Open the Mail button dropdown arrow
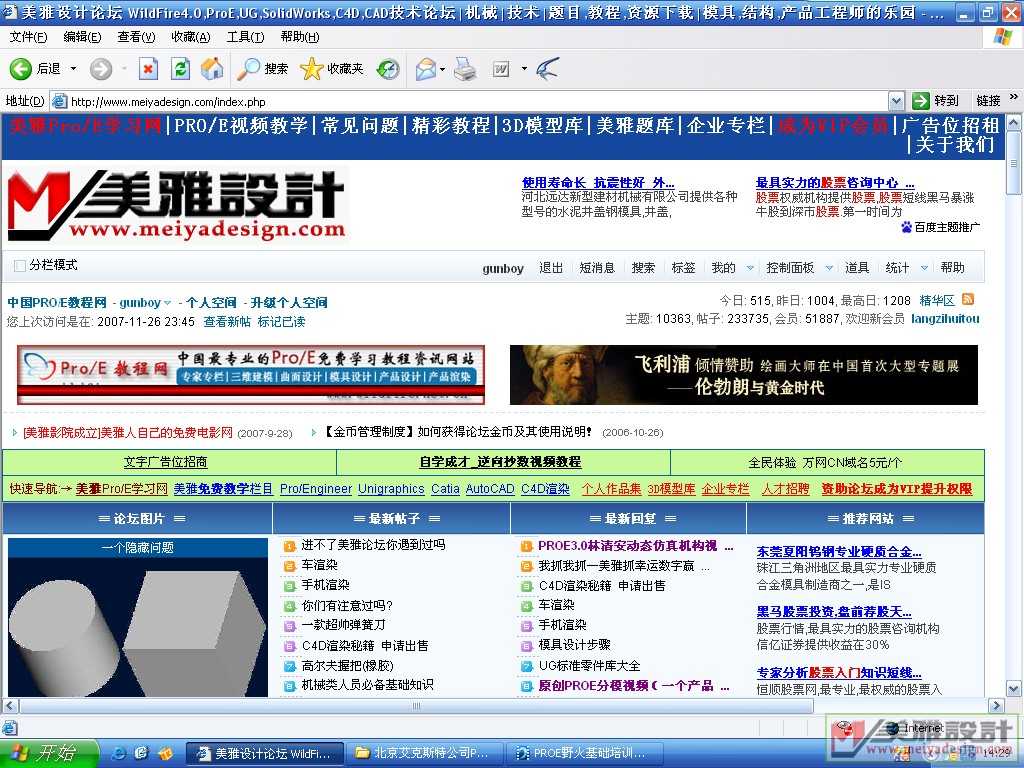This screenshot has height=768, width=1024. [x=443, y=69]
